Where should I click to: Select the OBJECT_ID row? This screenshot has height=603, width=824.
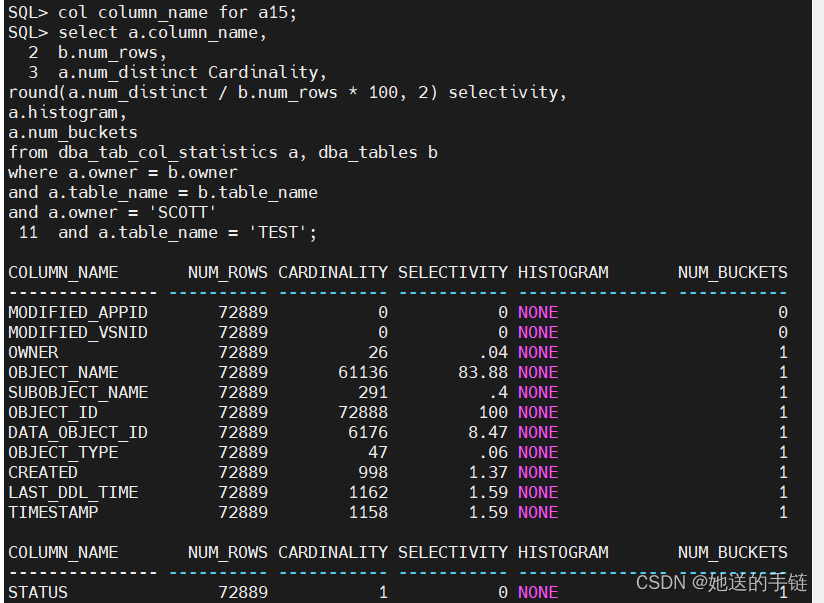pyautogui.click(x=53, y=412)
